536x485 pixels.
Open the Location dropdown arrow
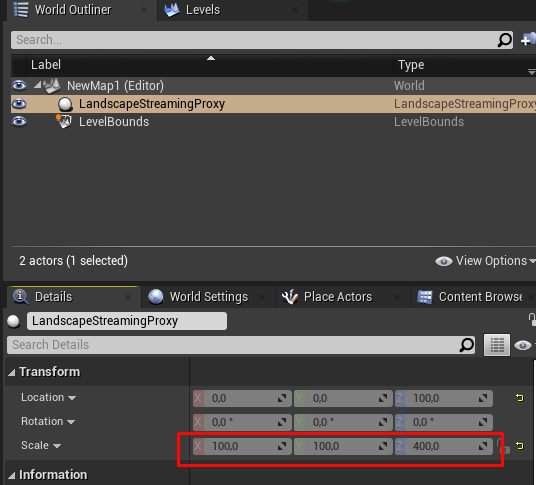[72, 398]
